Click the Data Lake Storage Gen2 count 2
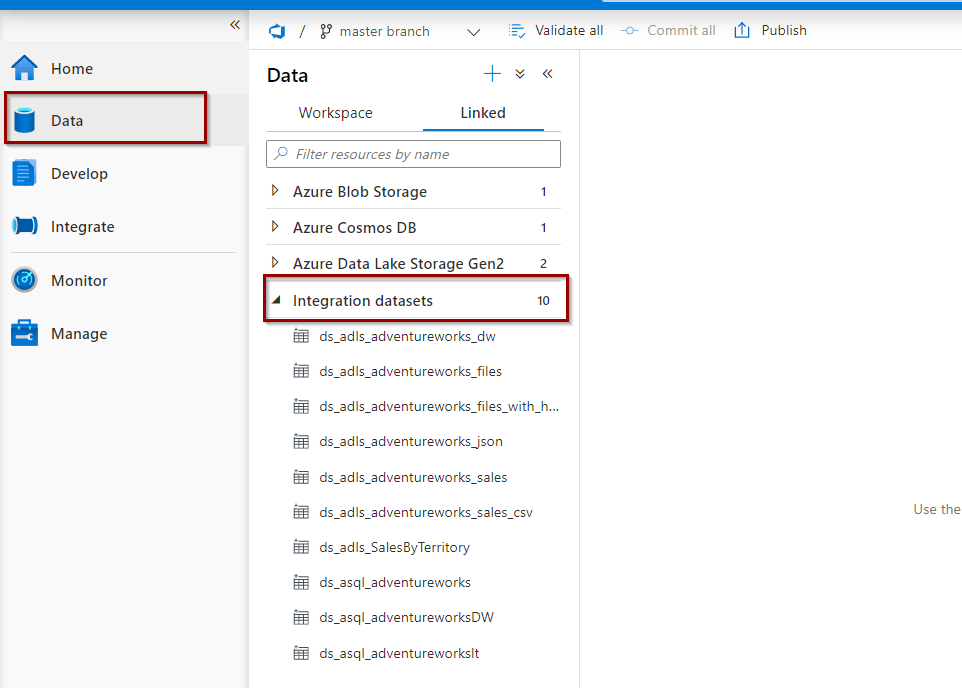This screenshot has width=962, height=688. coord(543,263)
